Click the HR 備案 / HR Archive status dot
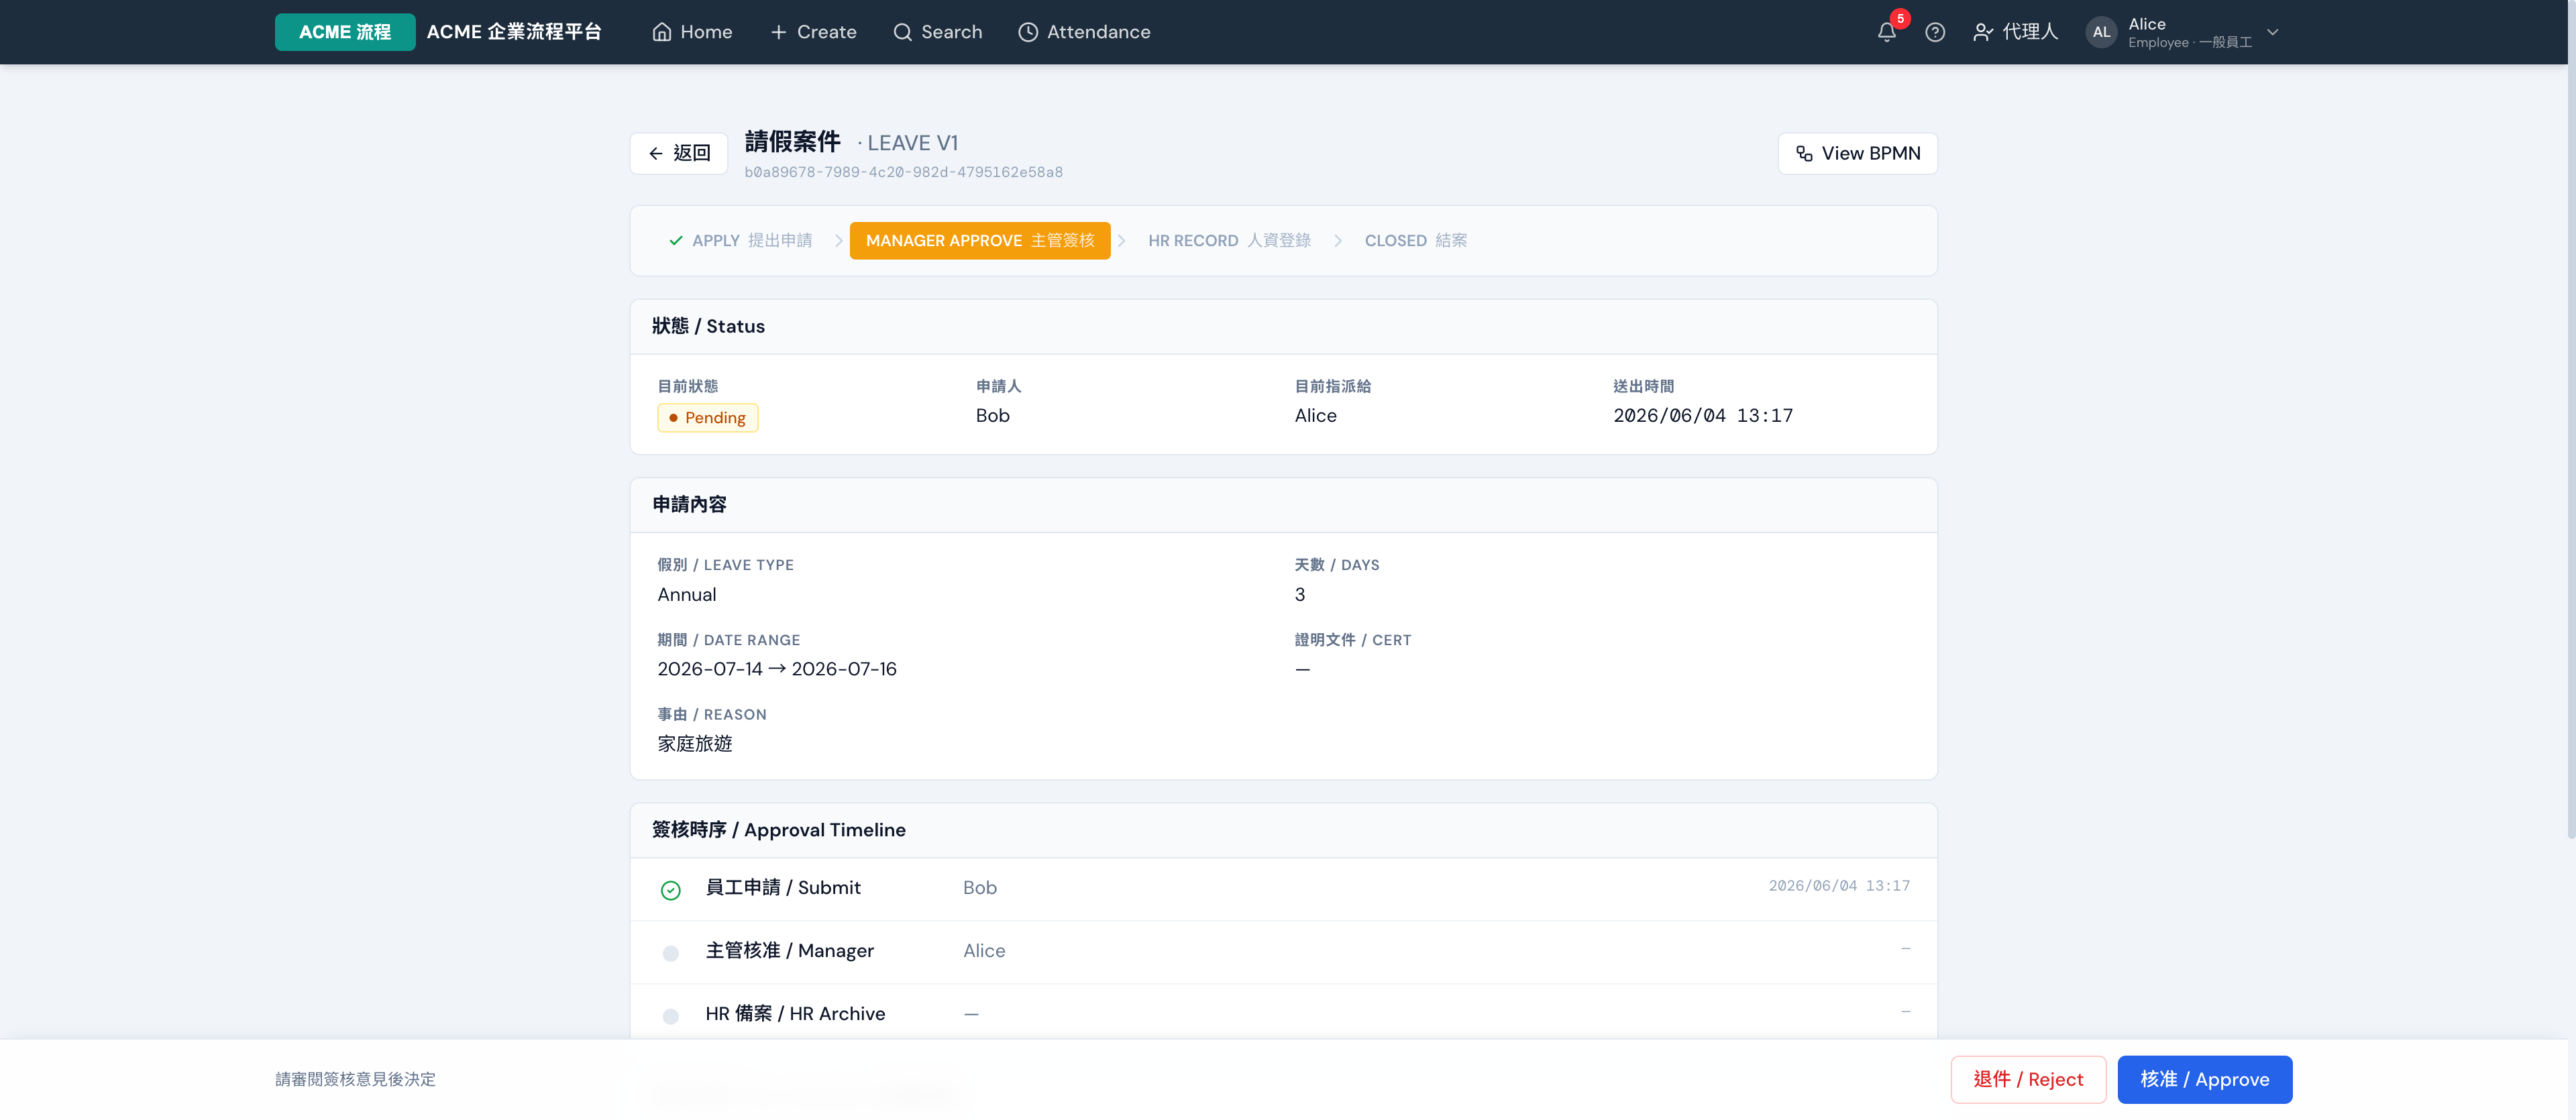 (670, 1017)
